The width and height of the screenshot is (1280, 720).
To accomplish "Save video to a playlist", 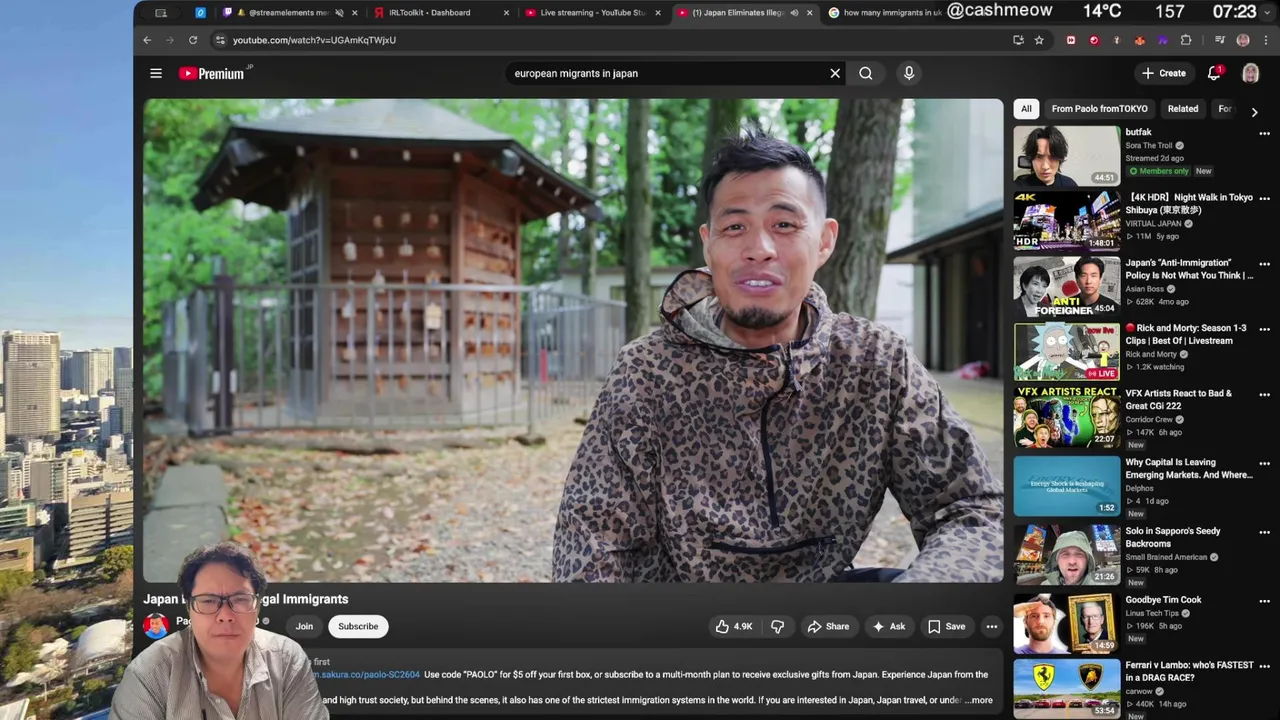I will (x=946, y=627).
